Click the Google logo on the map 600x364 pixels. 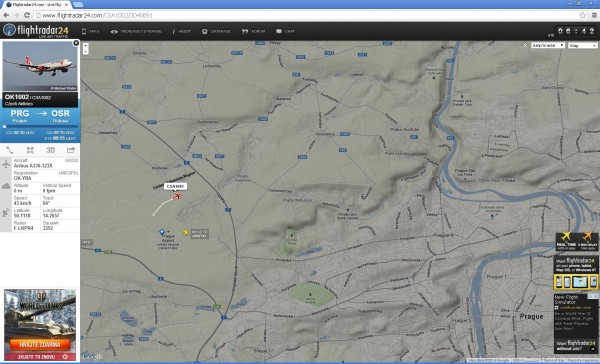[93, 357]
